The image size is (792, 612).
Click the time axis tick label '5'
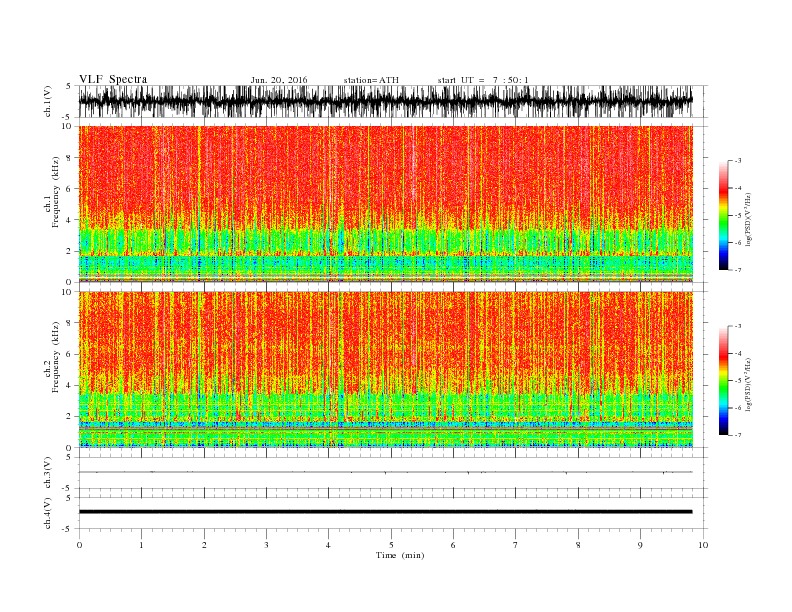coord(391,545)
